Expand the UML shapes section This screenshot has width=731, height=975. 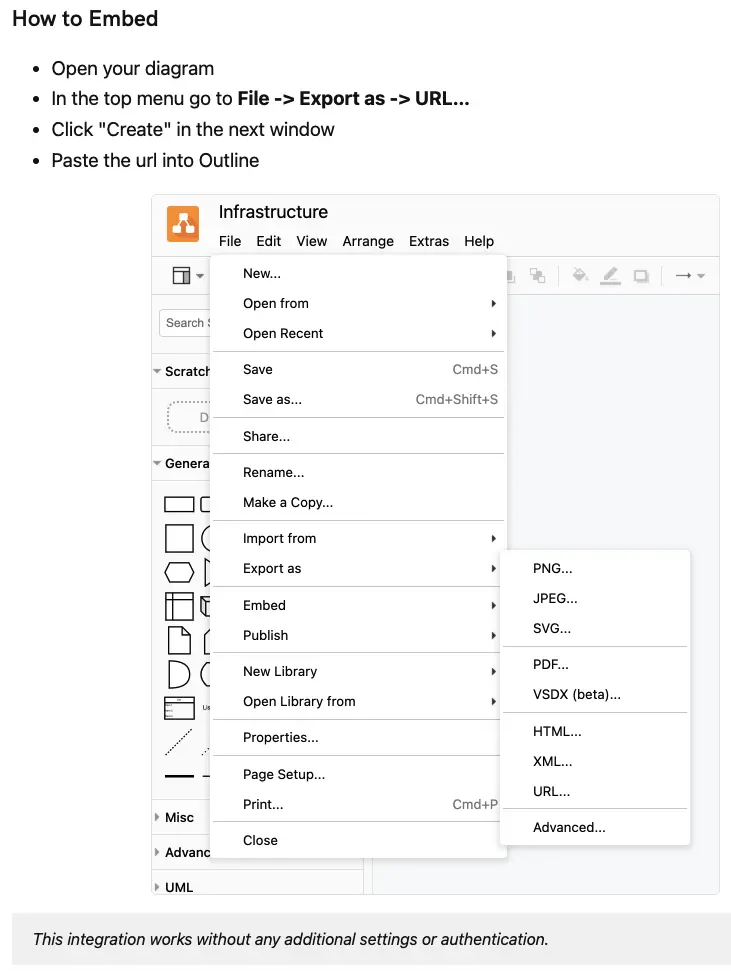(x=179, y=887)
